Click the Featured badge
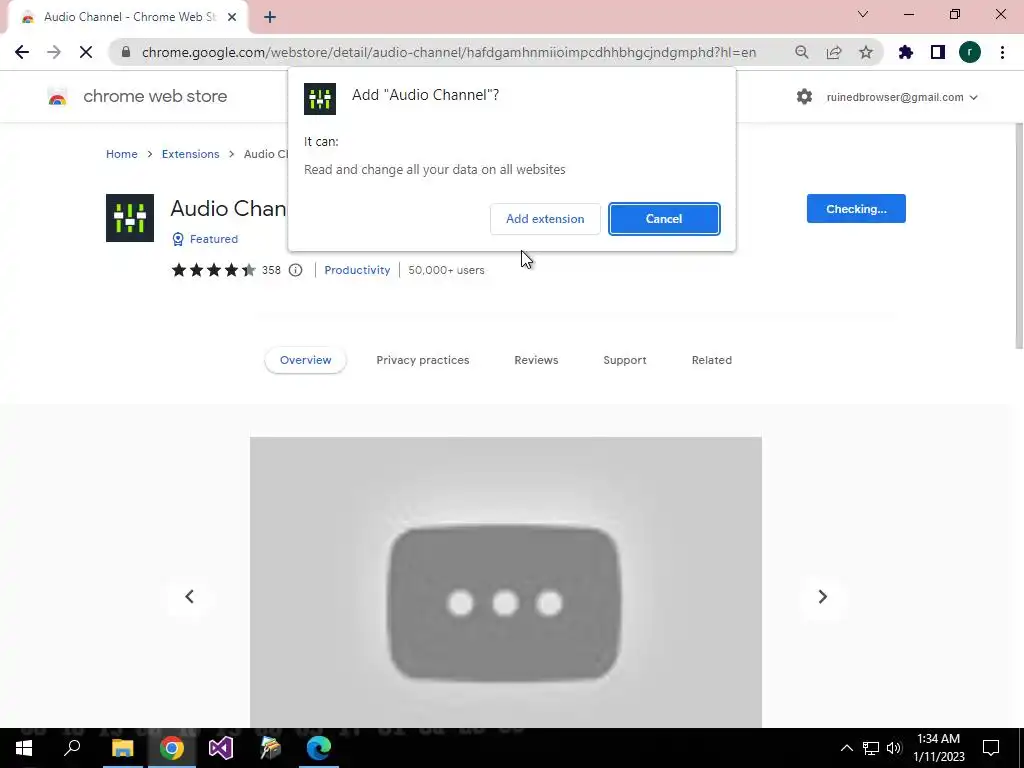Viewport: 1024px width, 768px height. pyautogui.click(x=205, y=239)
